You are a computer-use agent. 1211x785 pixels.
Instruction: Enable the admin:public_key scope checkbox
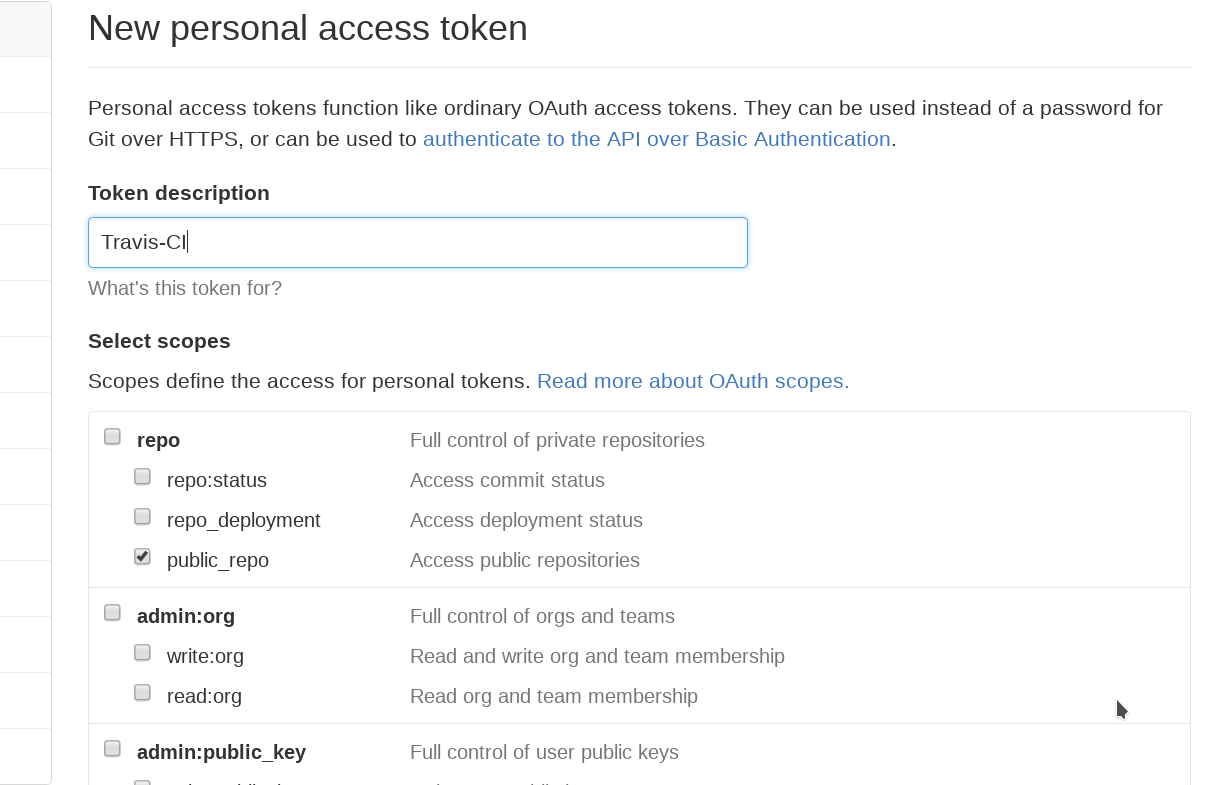coord(112,748)
